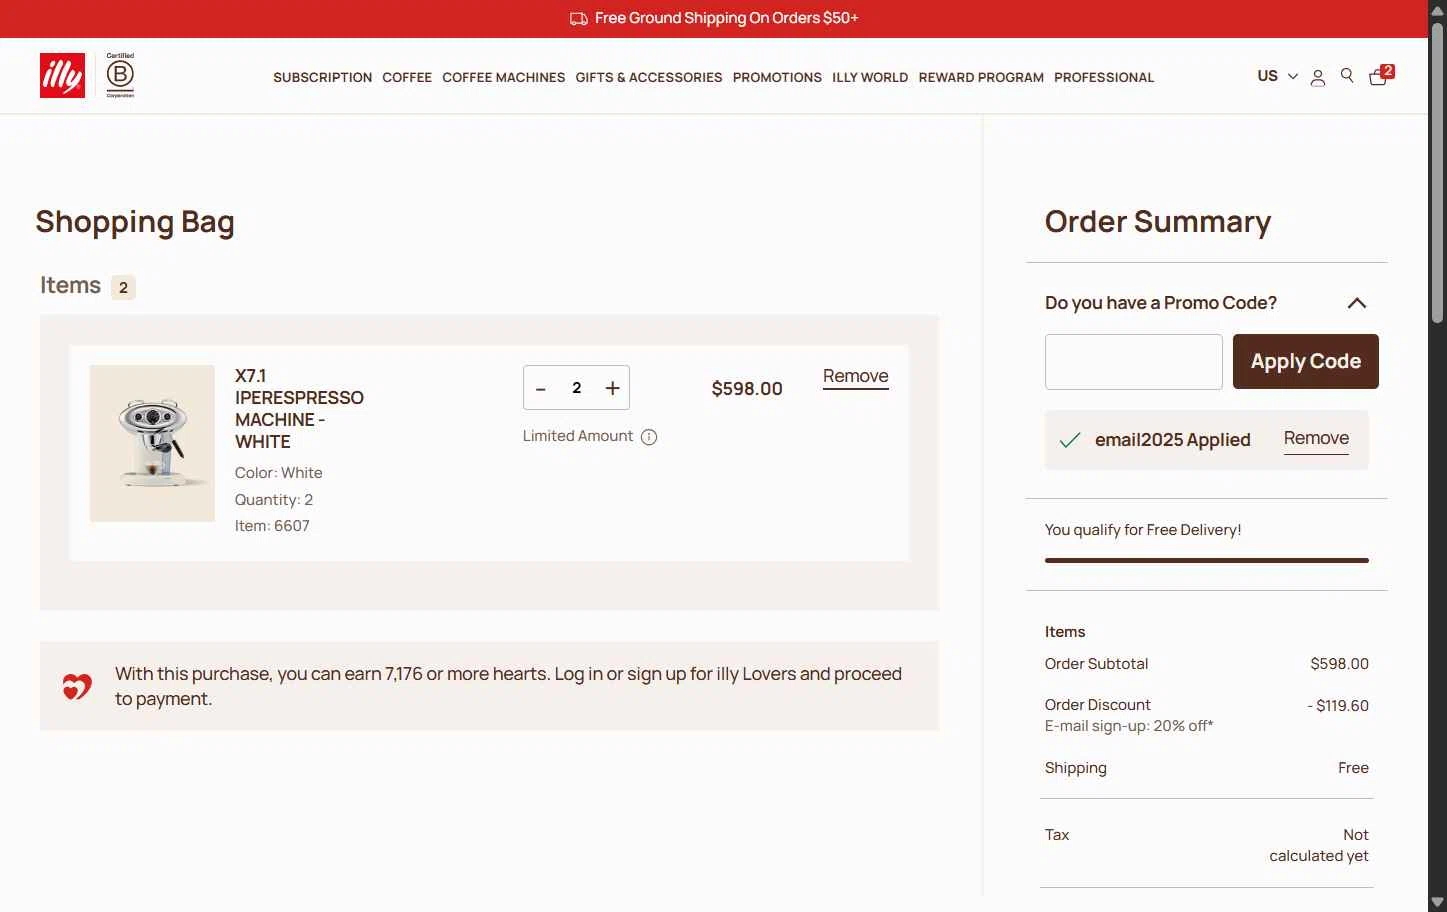This screenshot has width=1447, height=912.
Task: Click the $598.00 item price
Action: (x=747, y=389)
